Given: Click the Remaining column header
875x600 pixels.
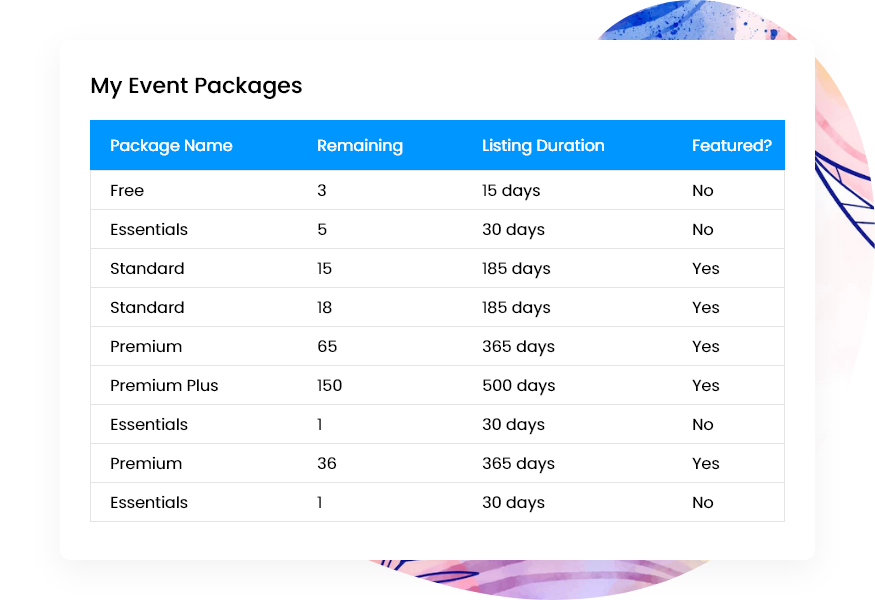Looking at the screenshot, I should coord(360,145).
